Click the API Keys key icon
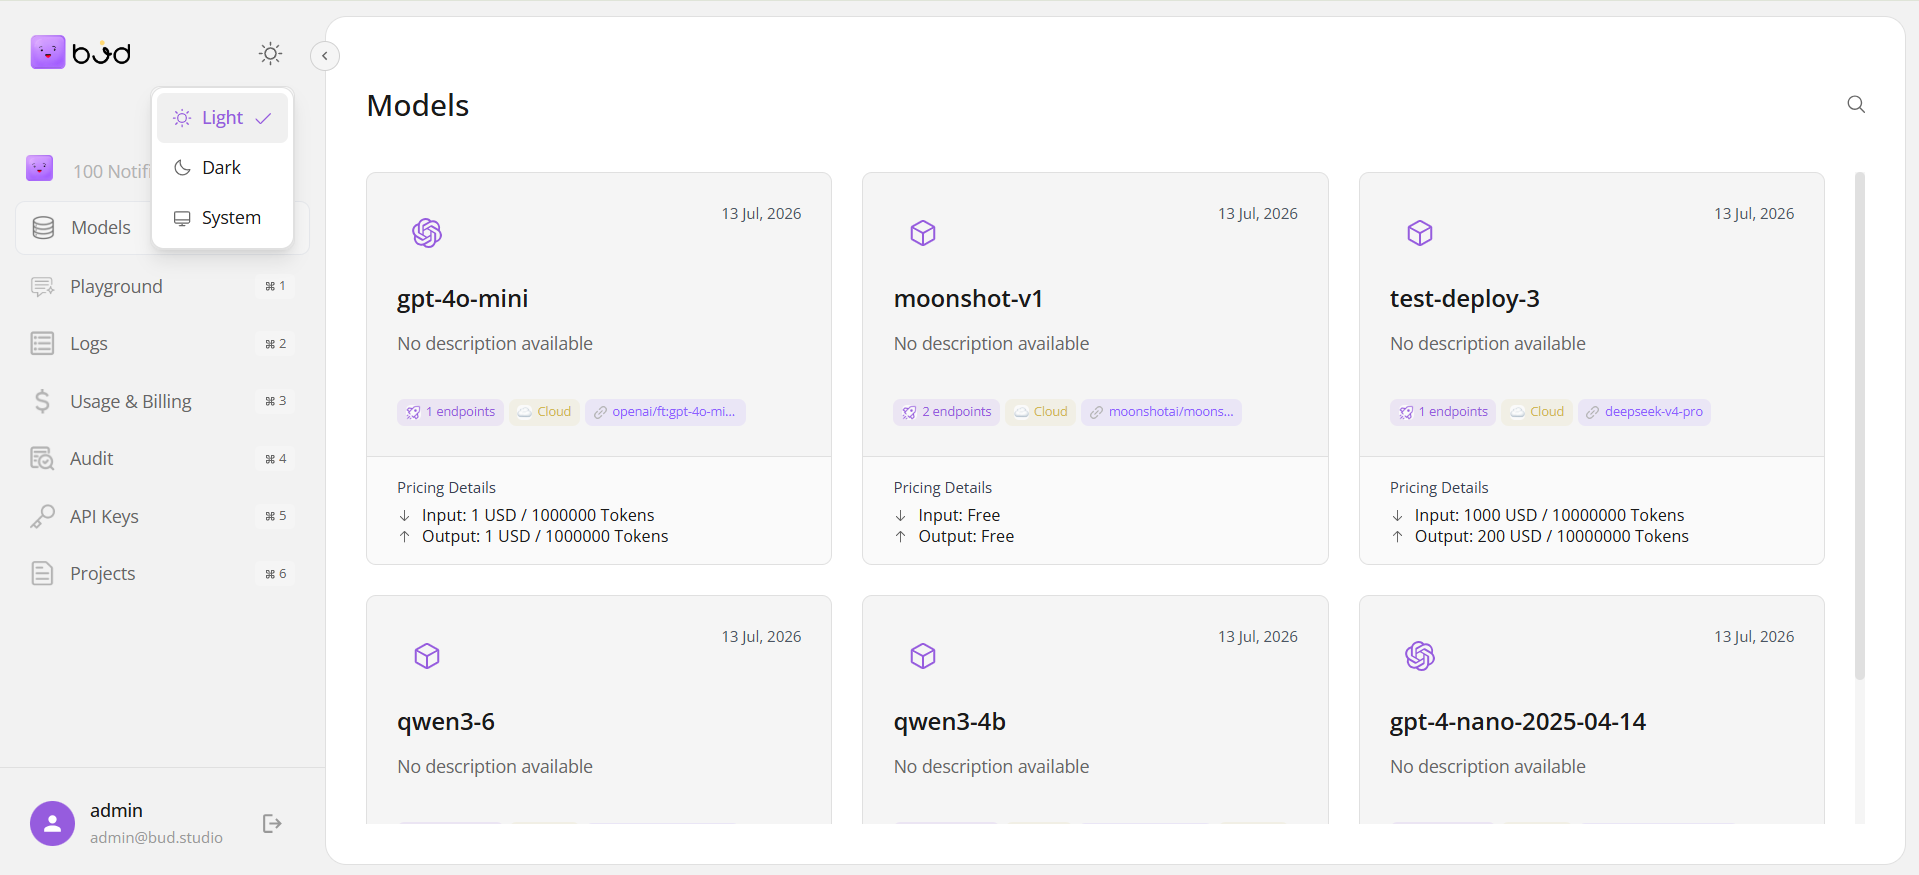The height and width of the screenshot is (875, 1919). (42, 516)
